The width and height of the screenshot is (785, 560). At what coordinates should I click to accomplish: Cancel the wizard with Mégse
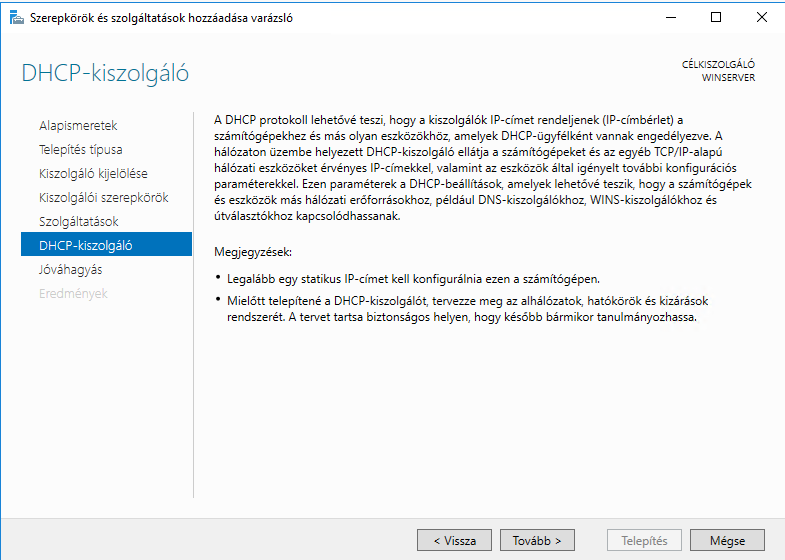click(x=727, y=541)
